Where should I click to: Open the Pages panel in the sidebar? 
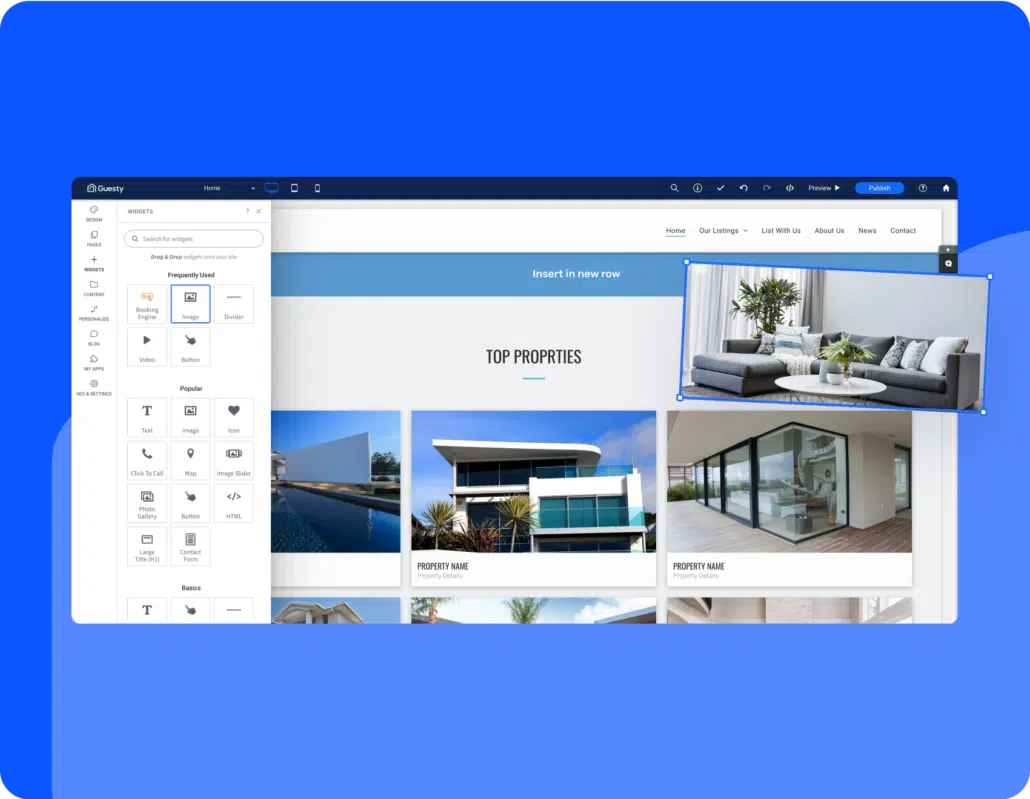94,239
